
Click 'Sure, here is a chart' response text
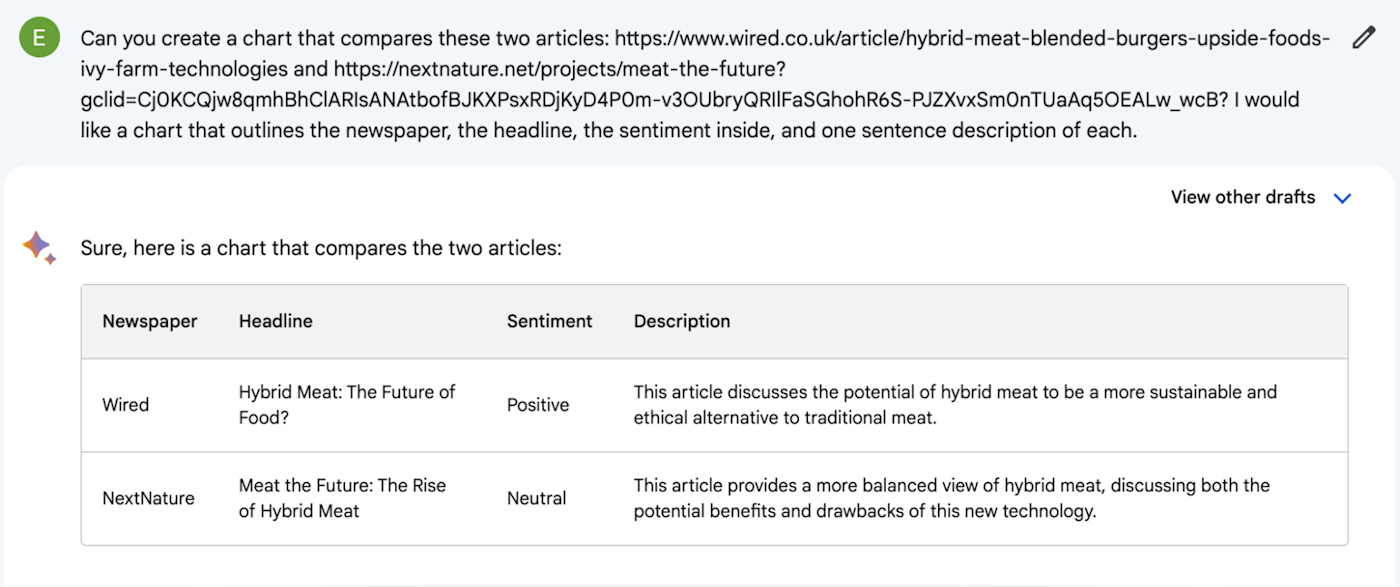click(321, 248)
